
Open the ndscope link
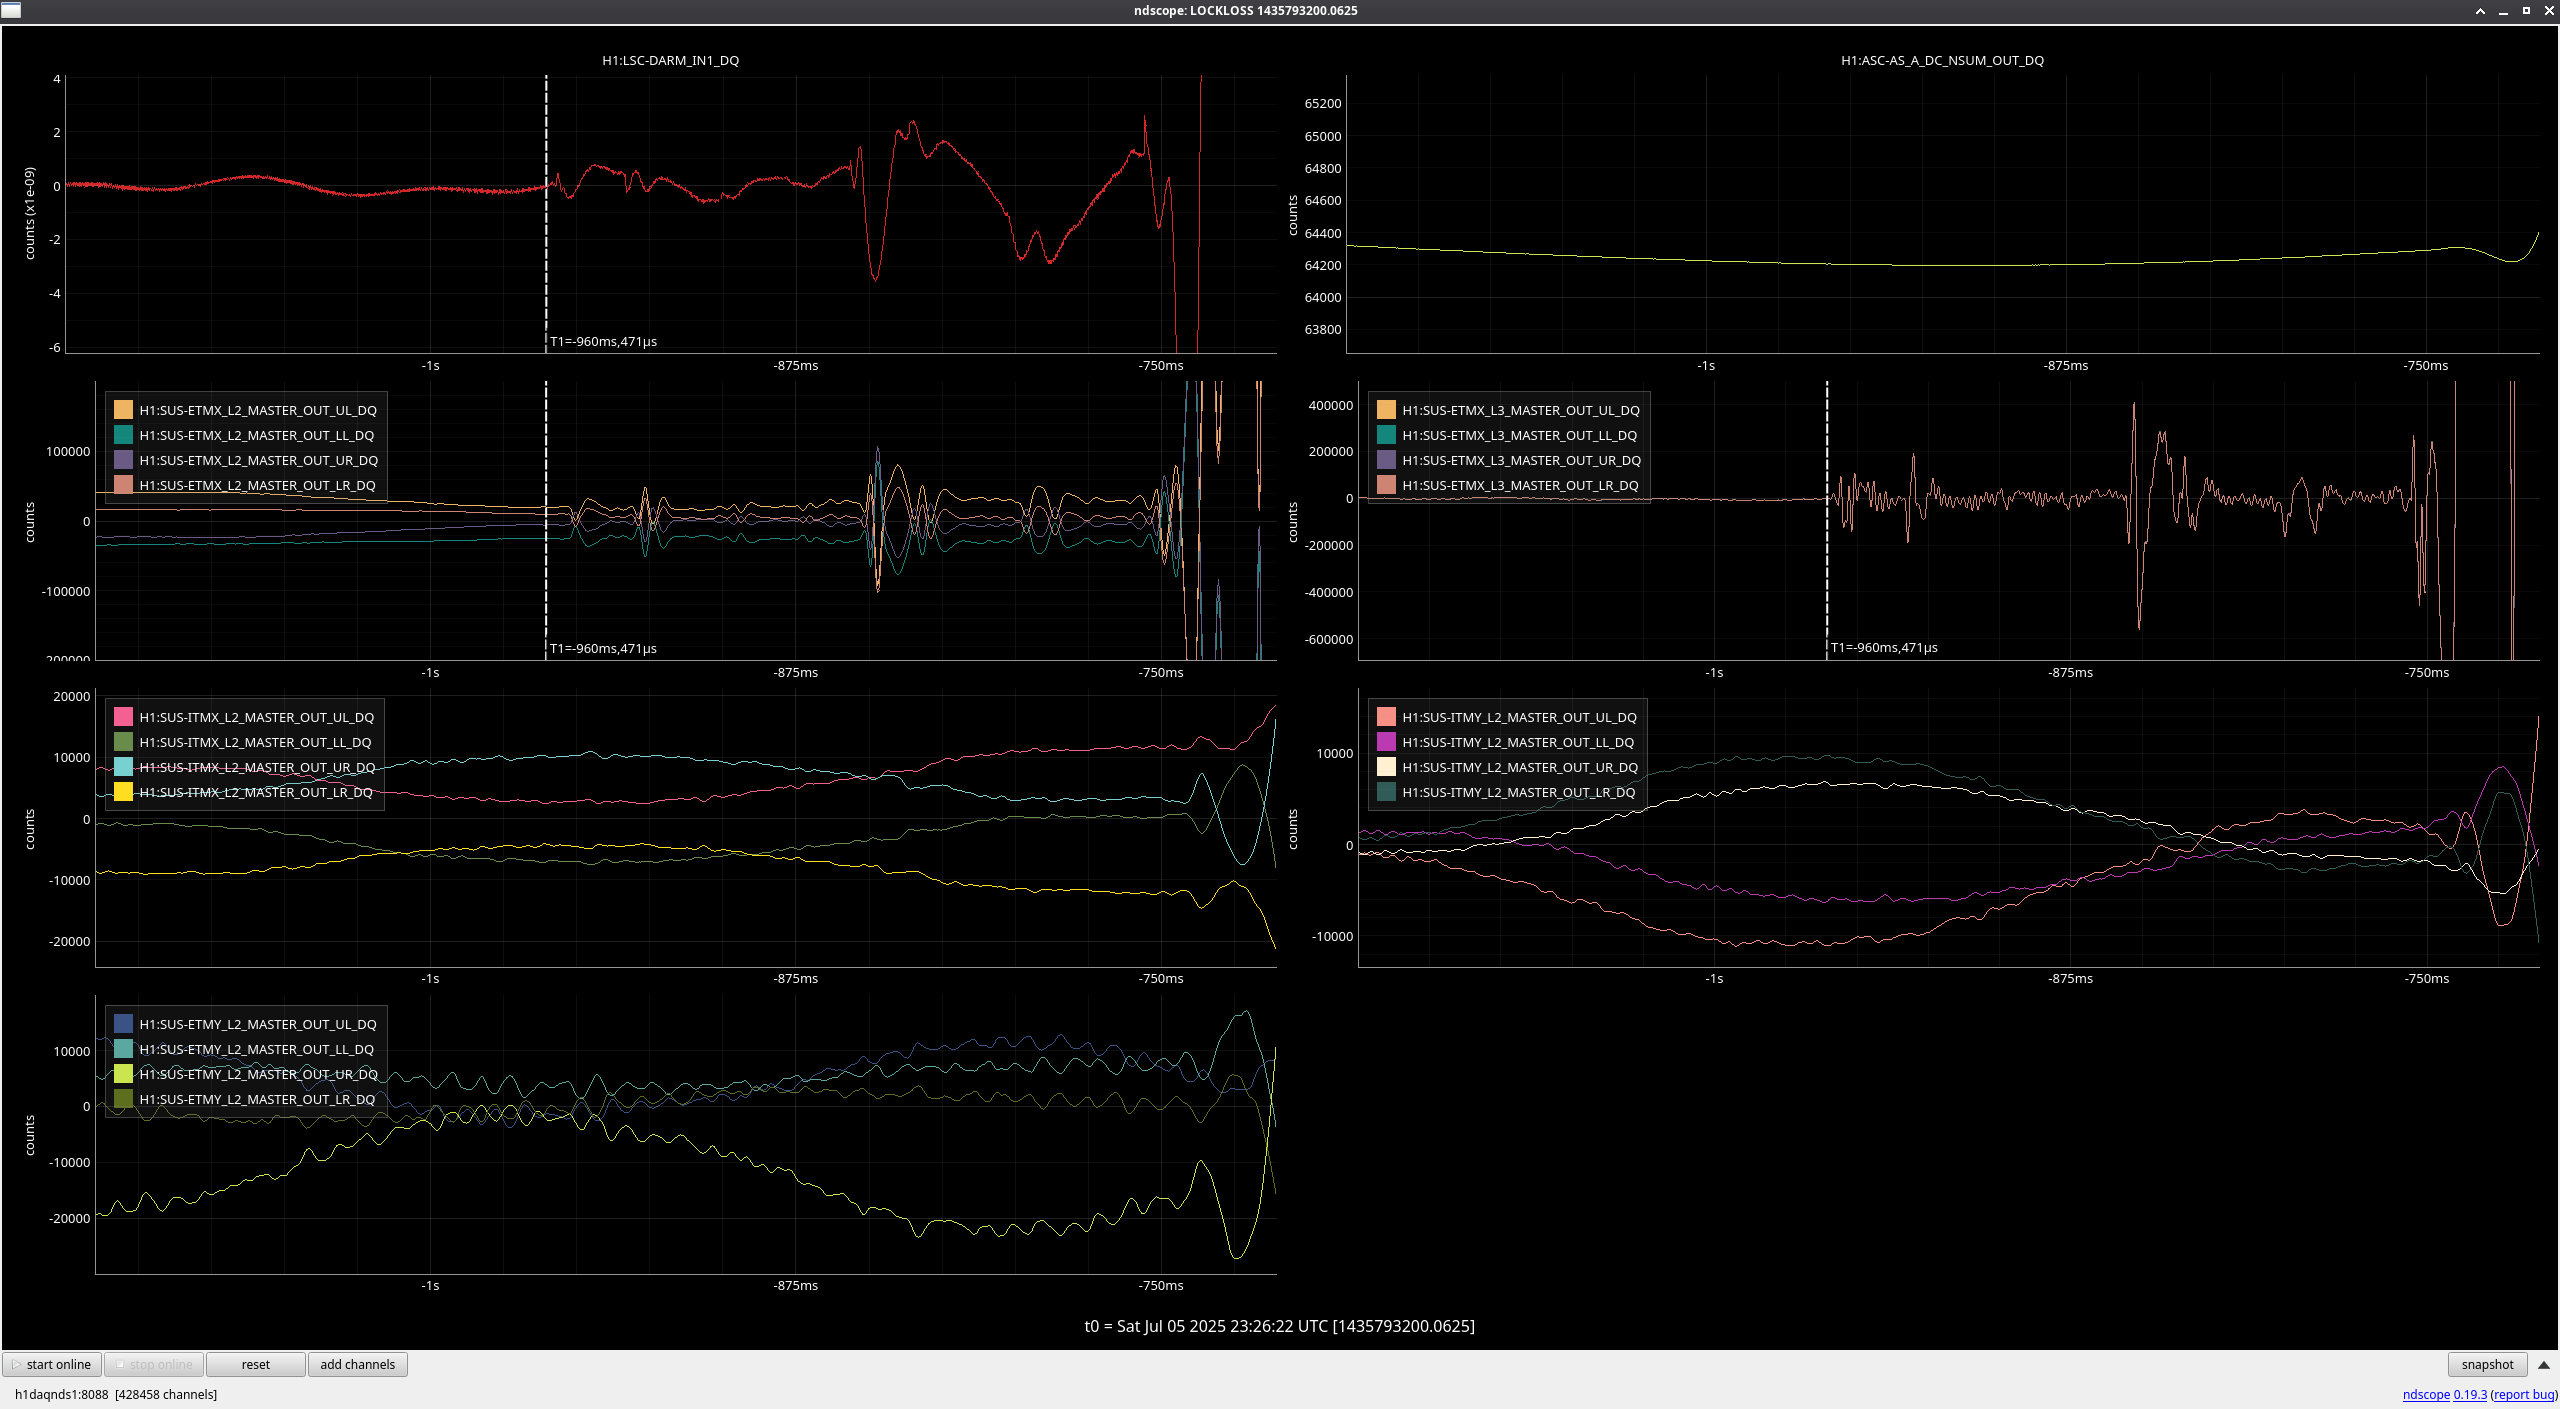pos(2426,1394)
